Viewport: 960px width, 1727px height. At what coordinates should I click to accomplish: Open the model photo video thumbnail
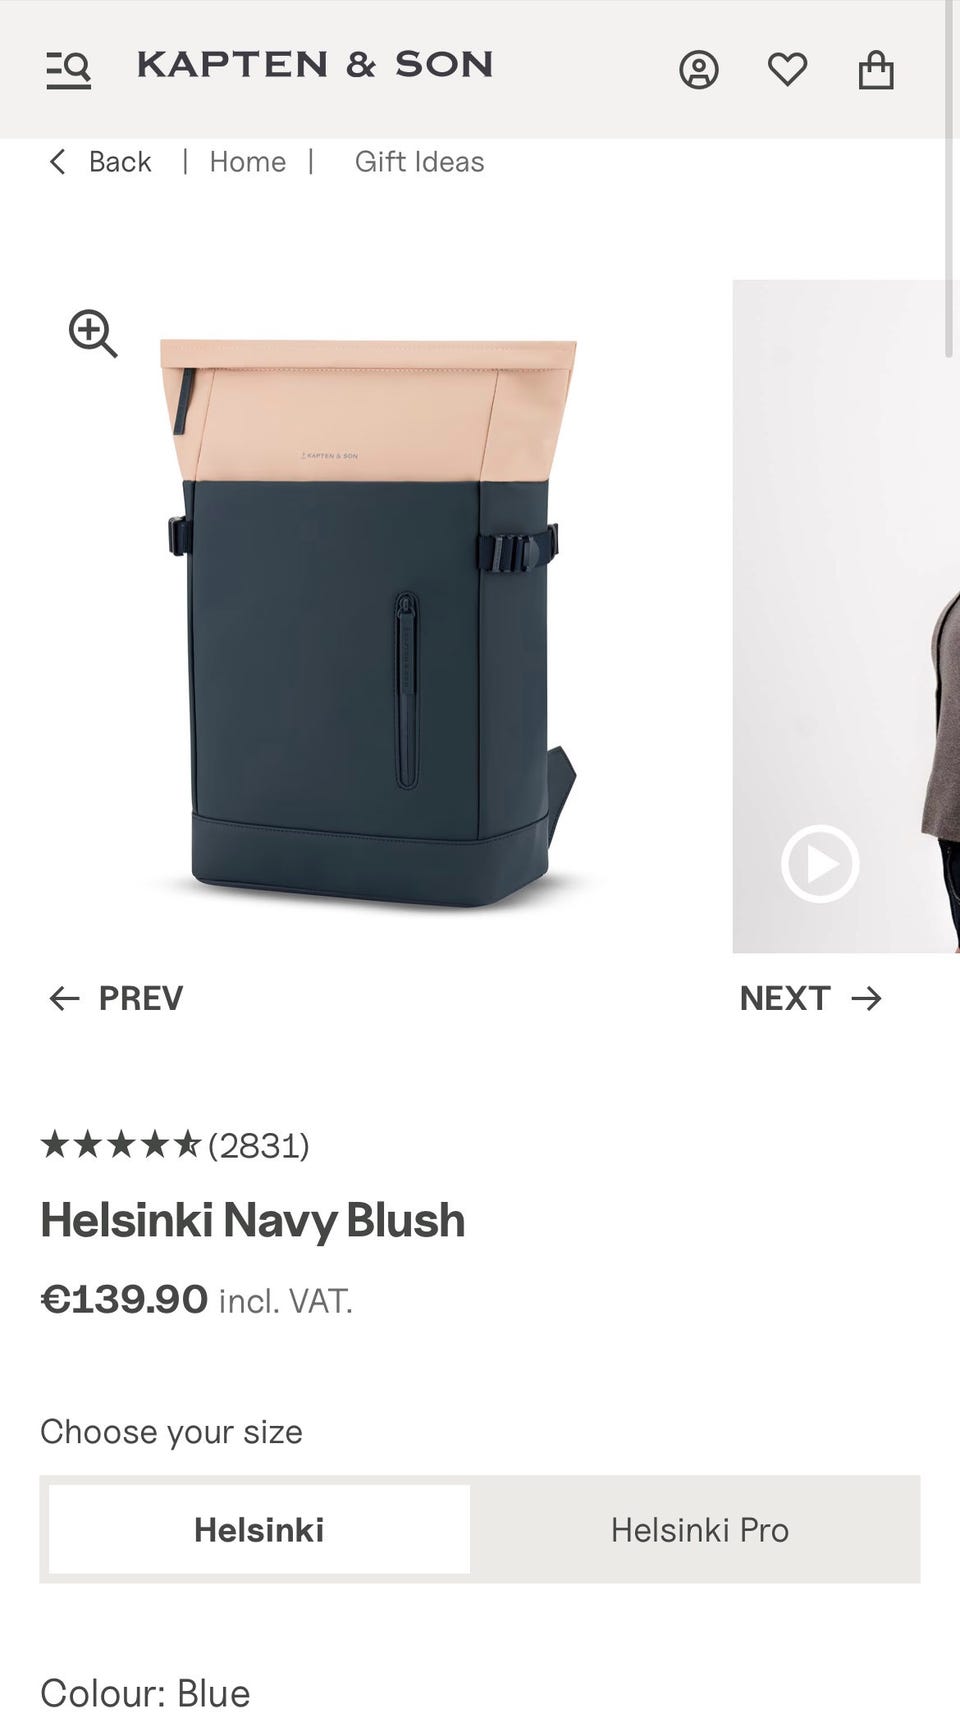coord(846,616)
